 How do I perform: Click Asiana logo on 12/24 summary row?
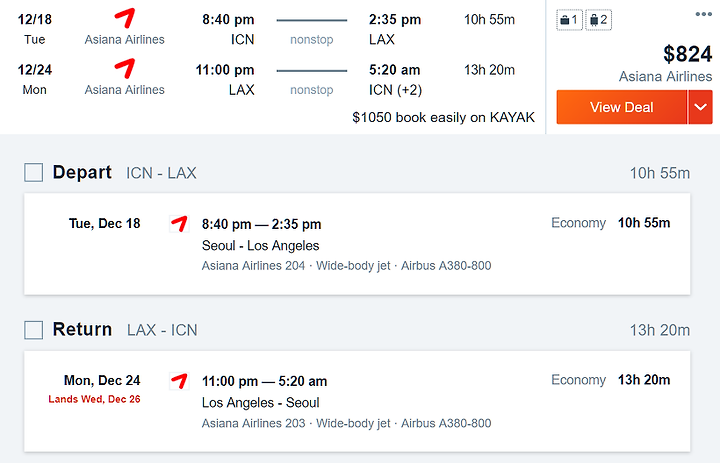[x=124, y=69]
